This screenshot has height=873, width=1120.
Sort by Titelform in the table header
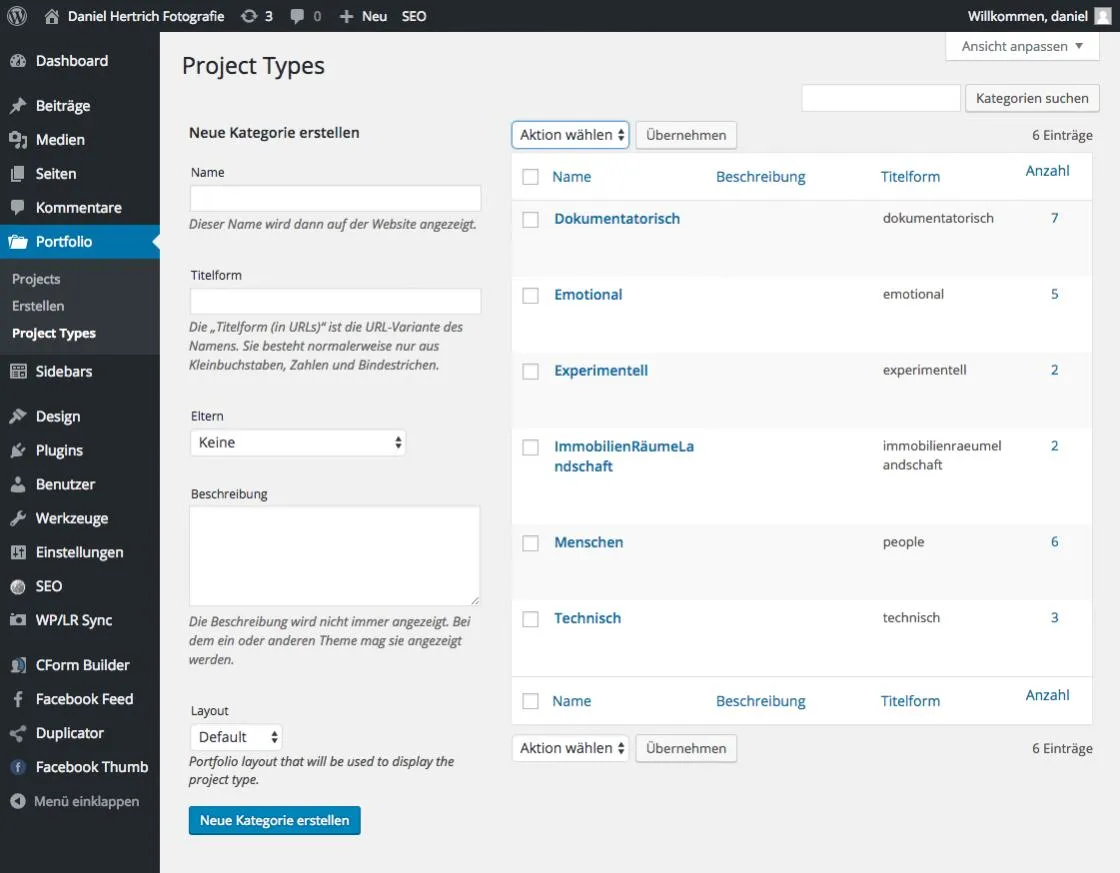coord(910,176)
